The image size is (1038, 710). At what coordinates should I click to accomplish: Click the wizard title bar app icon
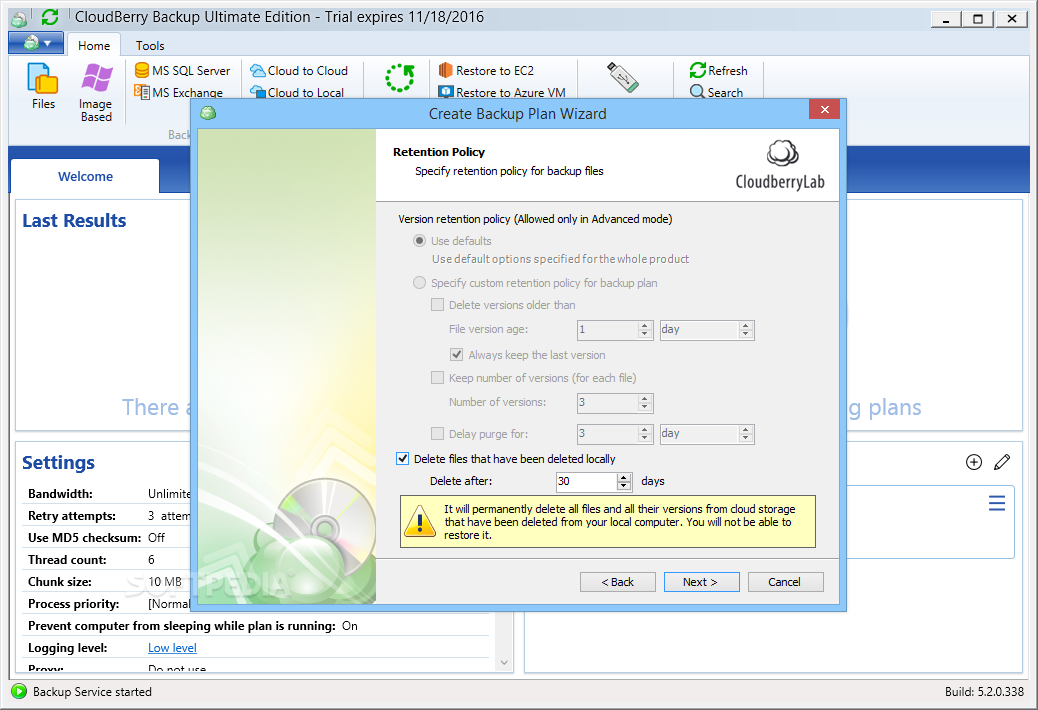[x=208, y=113]
